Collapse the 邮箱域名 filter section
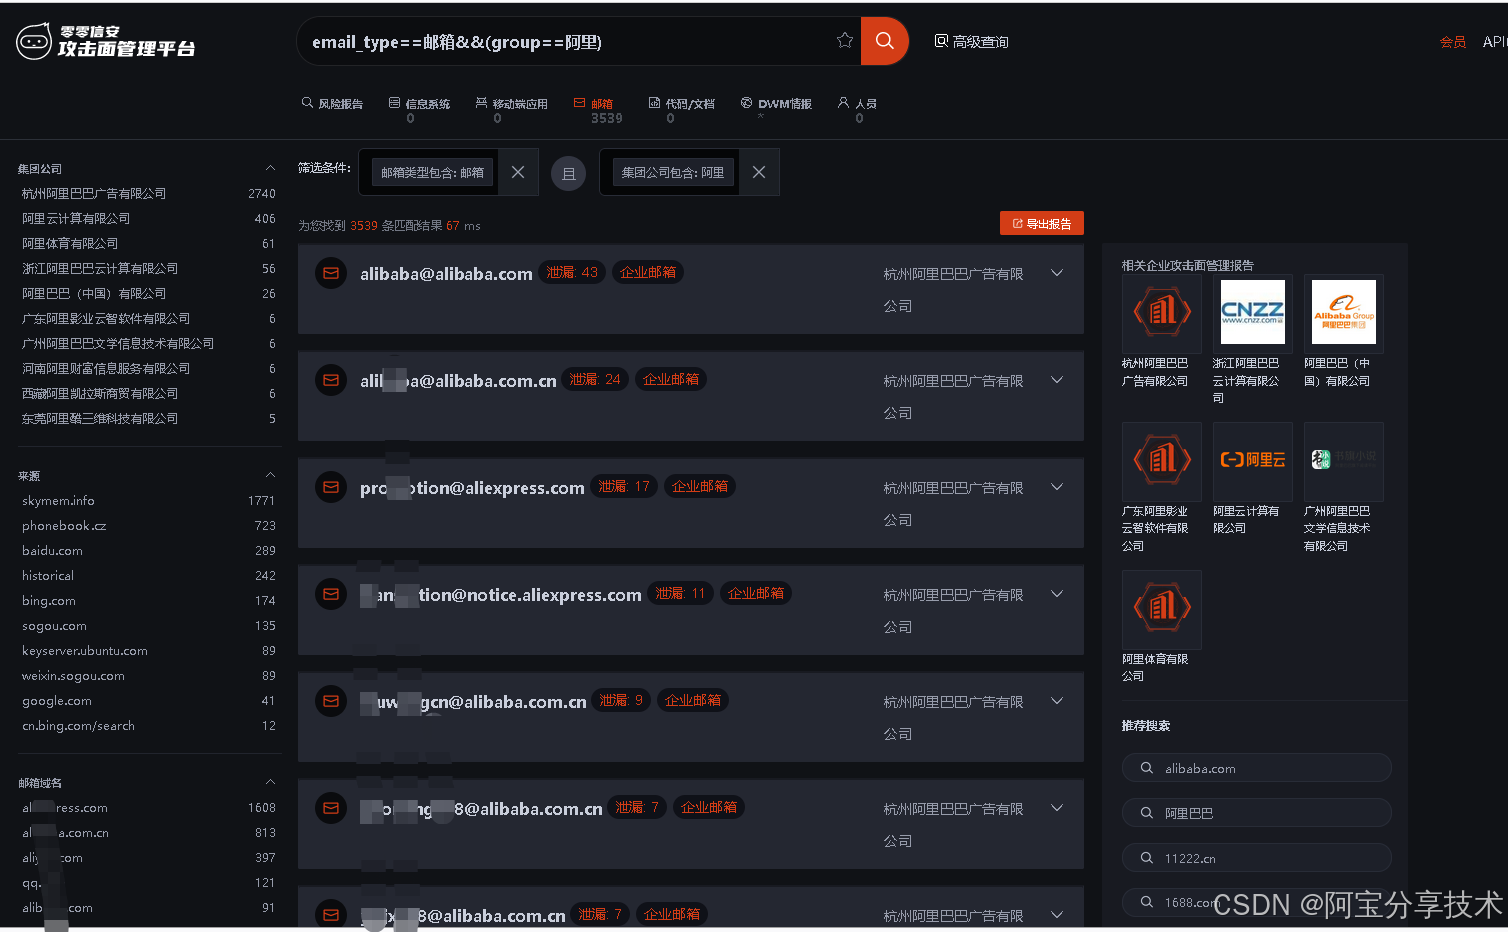 click(x=270, y=782)
